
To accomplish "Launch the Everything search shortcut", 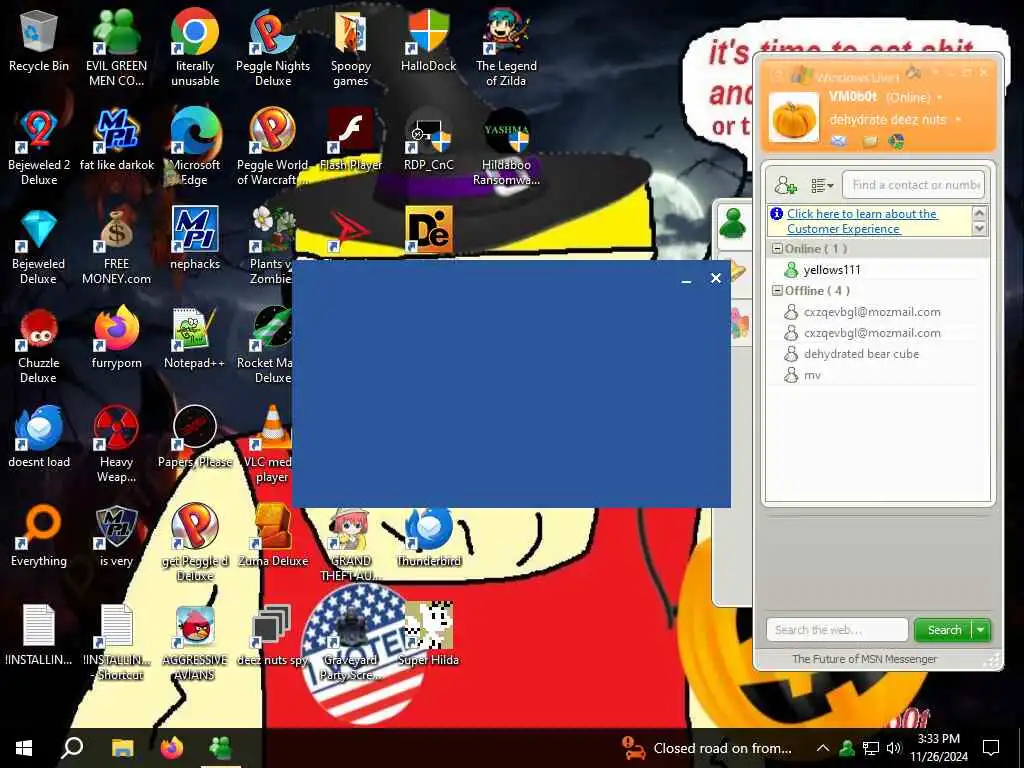I will (x=39, y=537).
